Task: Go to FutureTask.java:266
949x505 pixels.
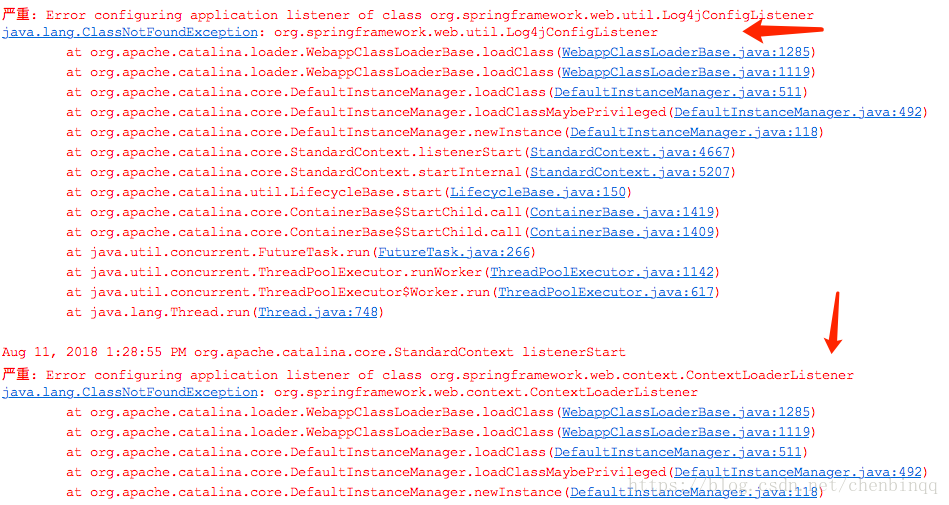Action: [454, 252]
